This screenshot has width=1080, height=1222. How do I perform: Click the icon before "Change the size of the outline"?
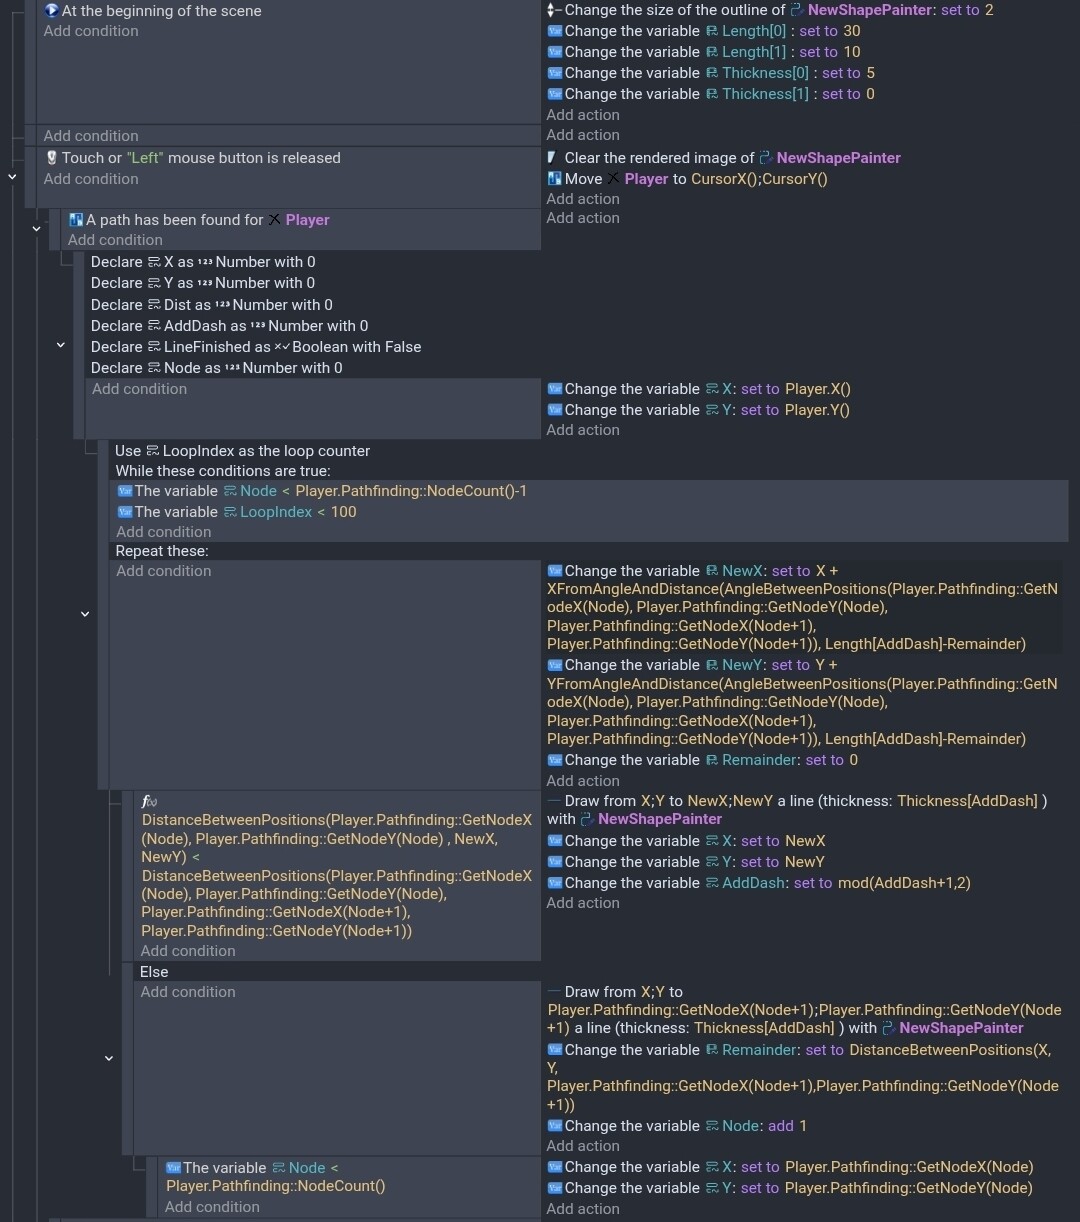(554, 10)
